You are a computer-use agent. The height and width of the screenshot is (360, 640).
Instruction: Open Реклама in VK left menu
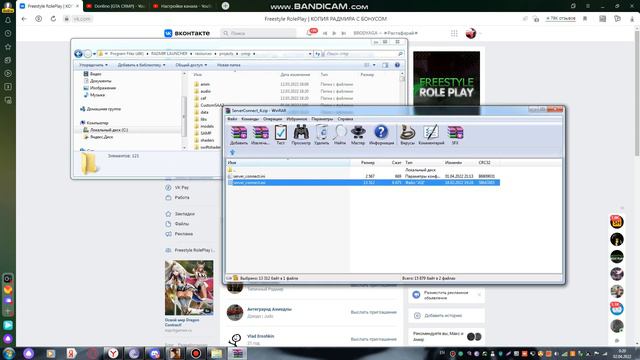click(x=179, y=234)
